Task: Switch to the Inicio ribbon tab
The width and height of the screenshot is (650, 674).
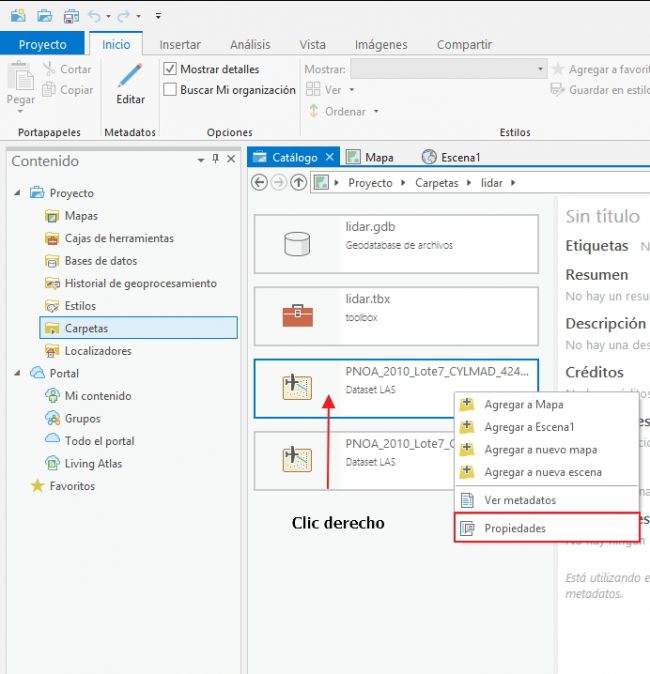Action: (116, 44)
